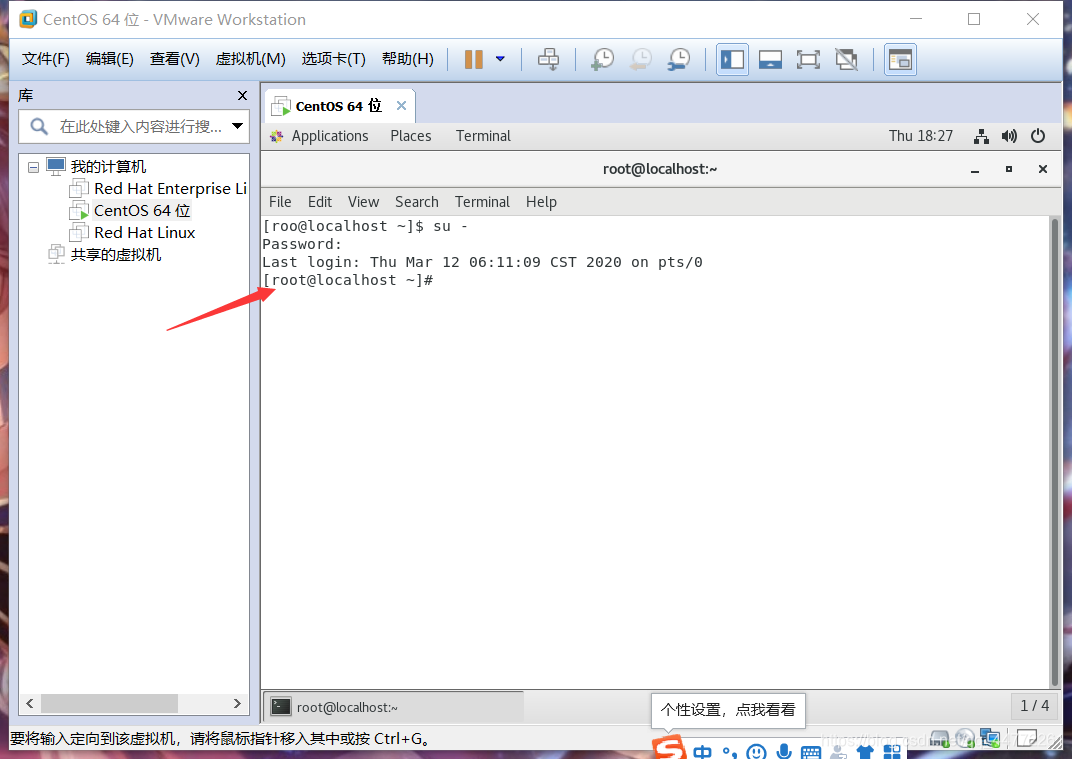Toggle Sogou punctuation mode icon
This screenshot has width=1072, height=759.
click(x=729, y=752)
